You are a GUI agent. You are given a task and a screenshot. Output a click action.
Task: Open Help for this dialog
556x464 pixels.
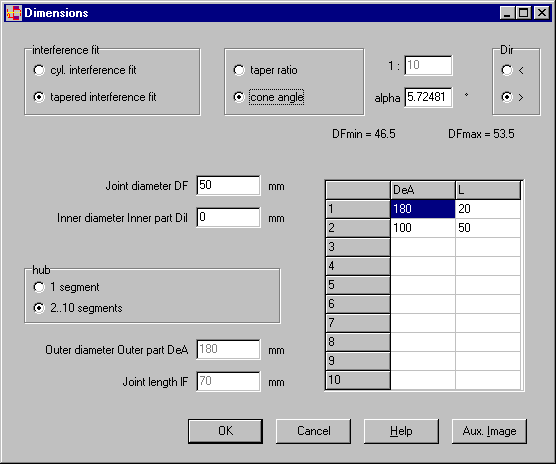[401, 431]
